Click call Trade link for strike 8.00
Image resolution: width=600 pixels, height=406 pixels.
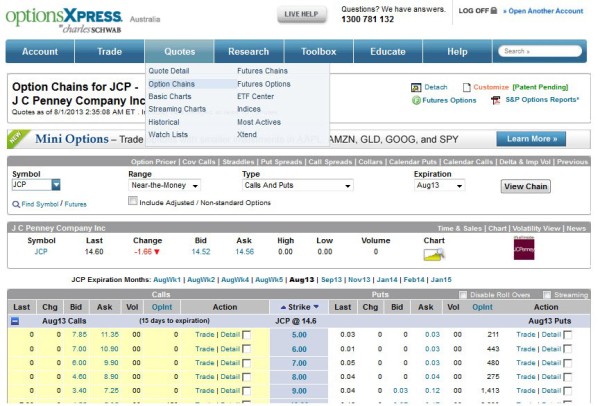(x=205, y=377)
